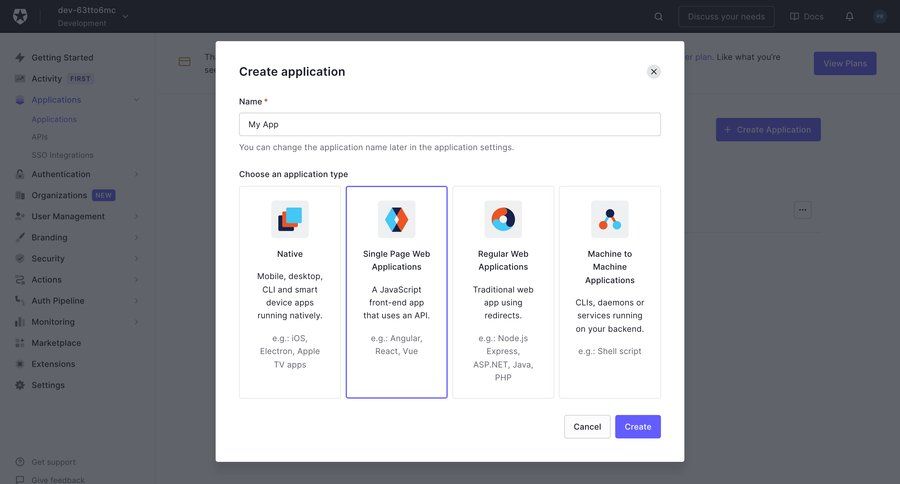Image resolution: width=900 pixels, height=484 pixels.
Task: Open the notifications bell
Action: click(x=849, y=17)
